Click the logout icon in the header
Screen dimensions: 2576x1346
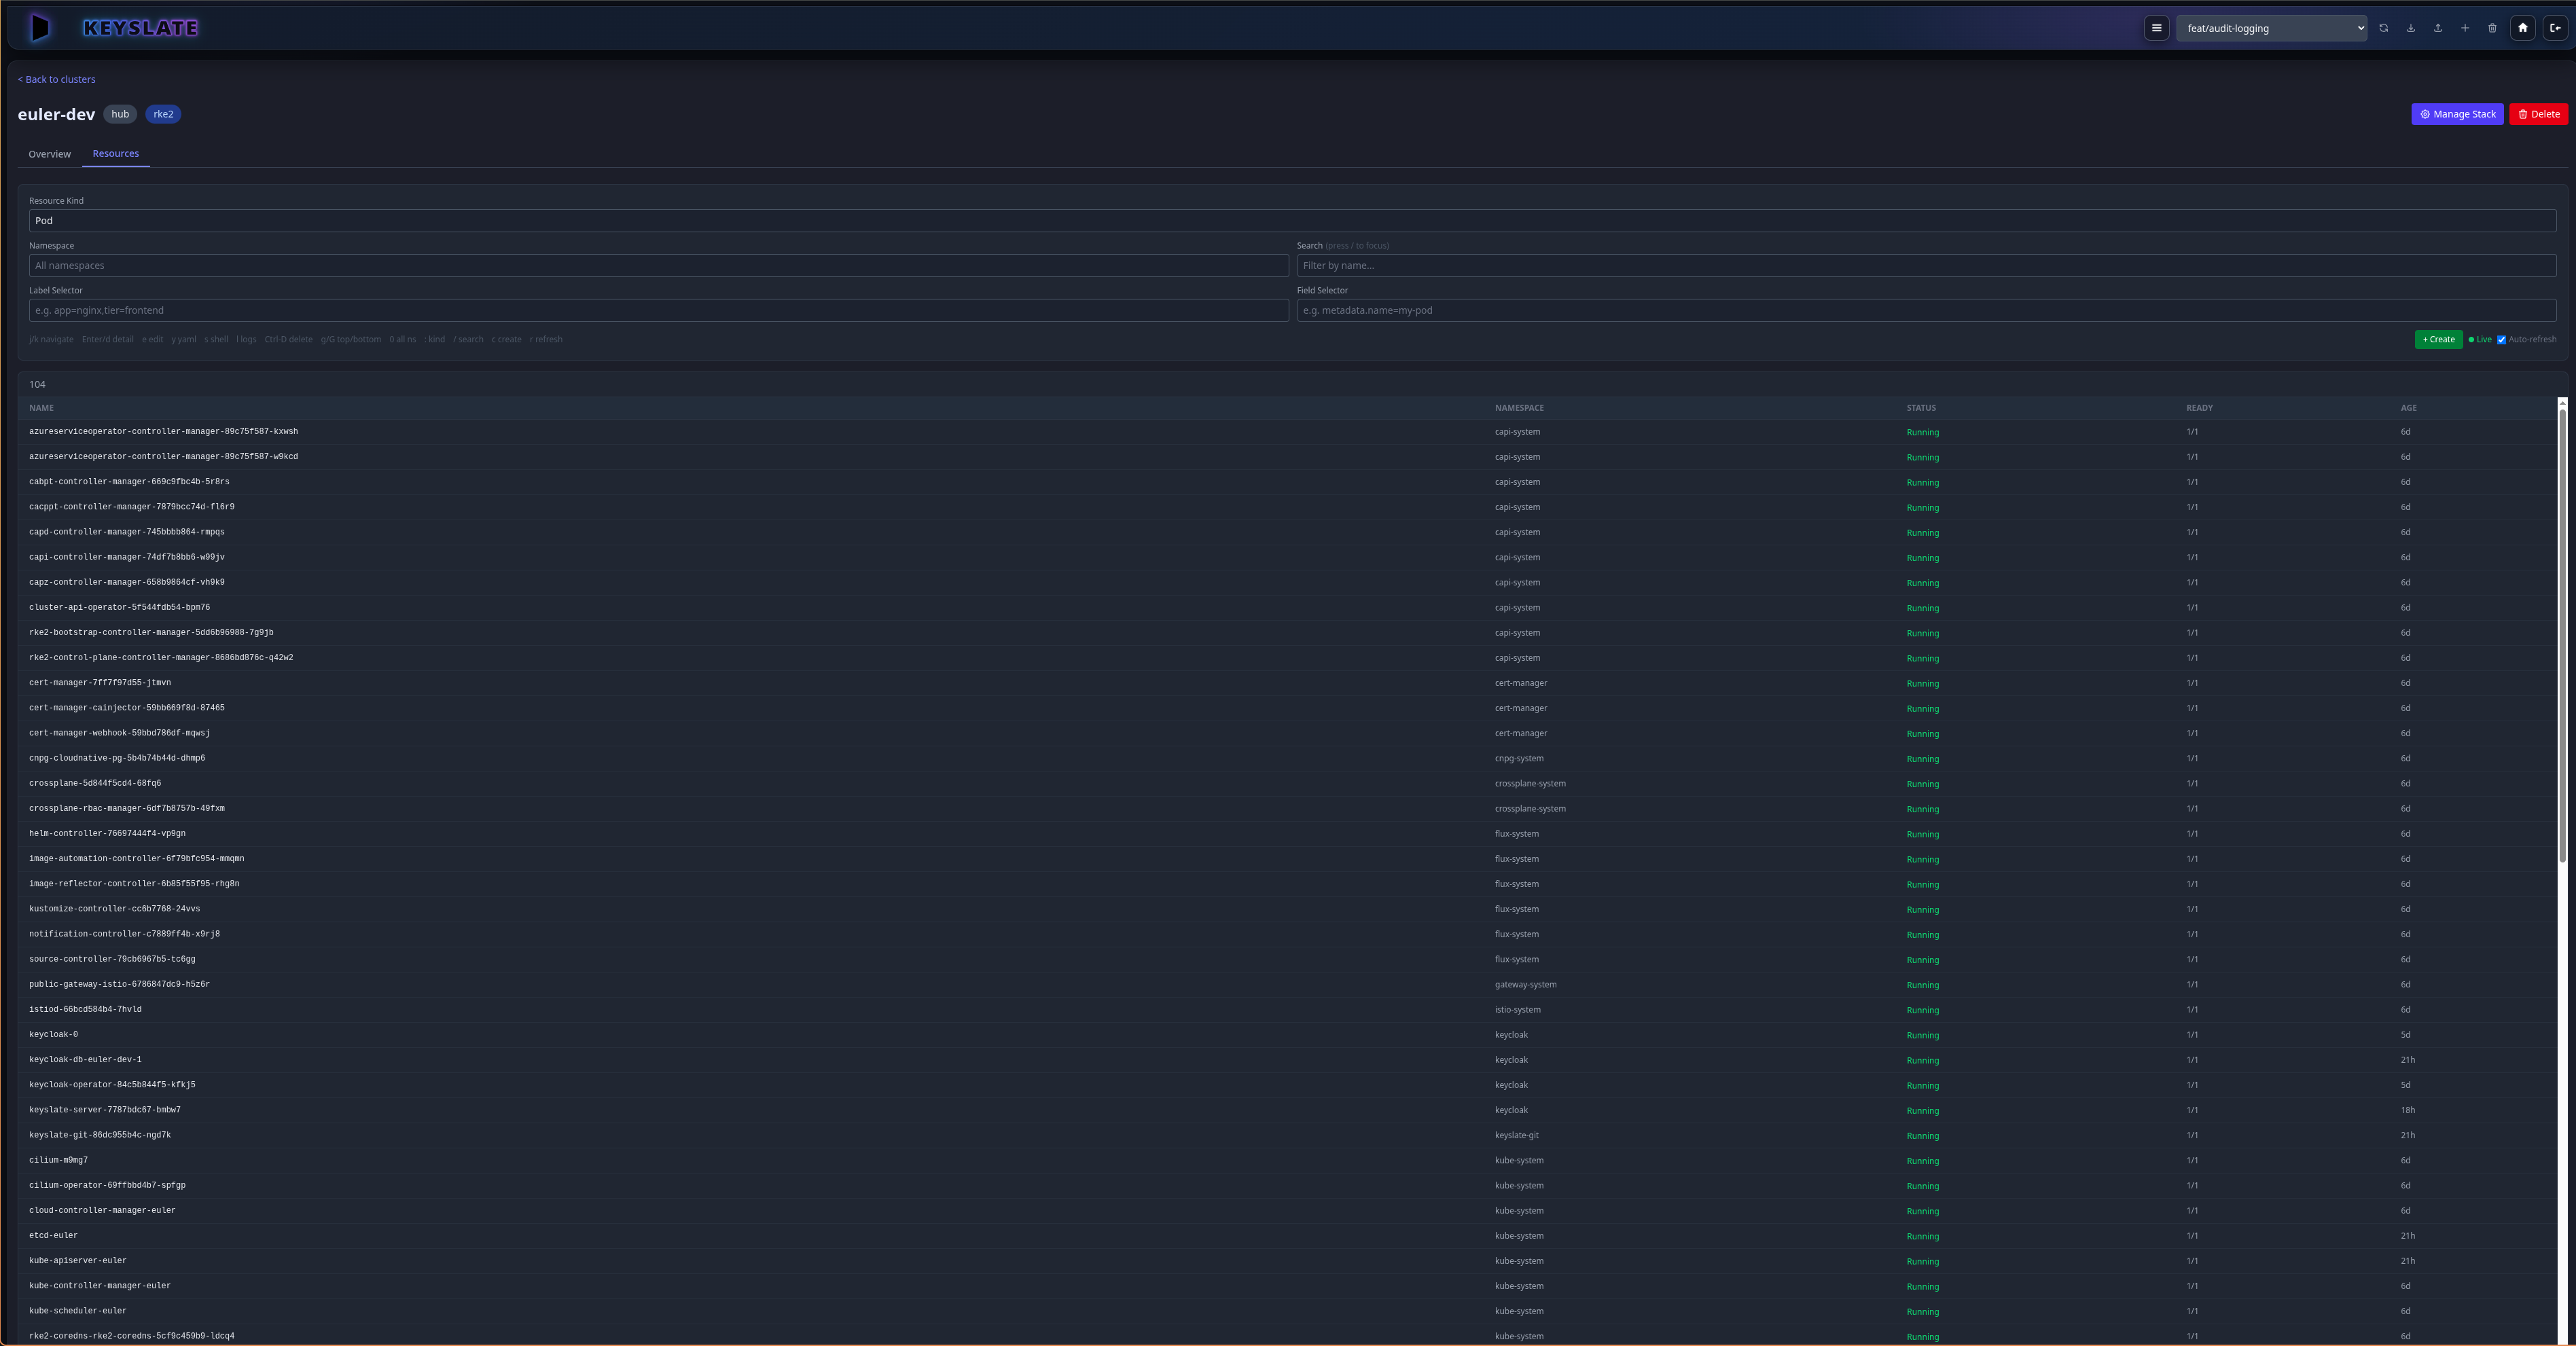click(x=2555, y=28)
